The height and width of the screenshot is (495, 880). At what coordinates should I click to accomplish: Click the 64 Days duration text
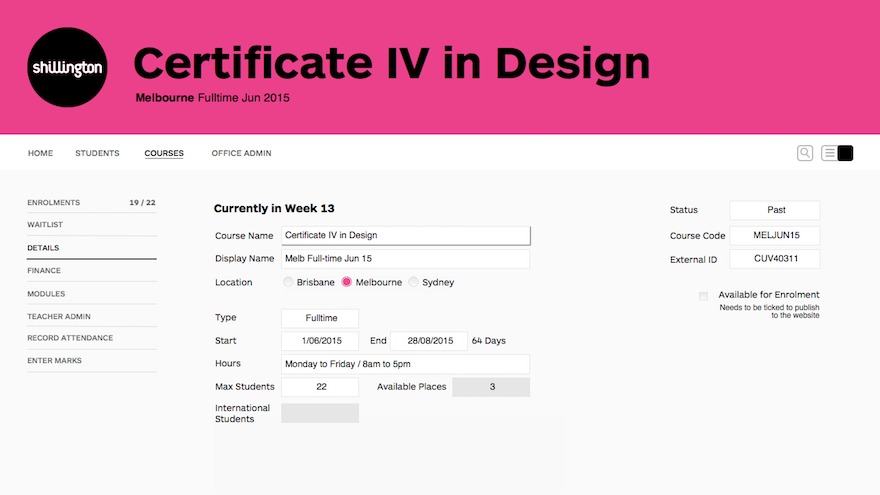tap(488, 341)
